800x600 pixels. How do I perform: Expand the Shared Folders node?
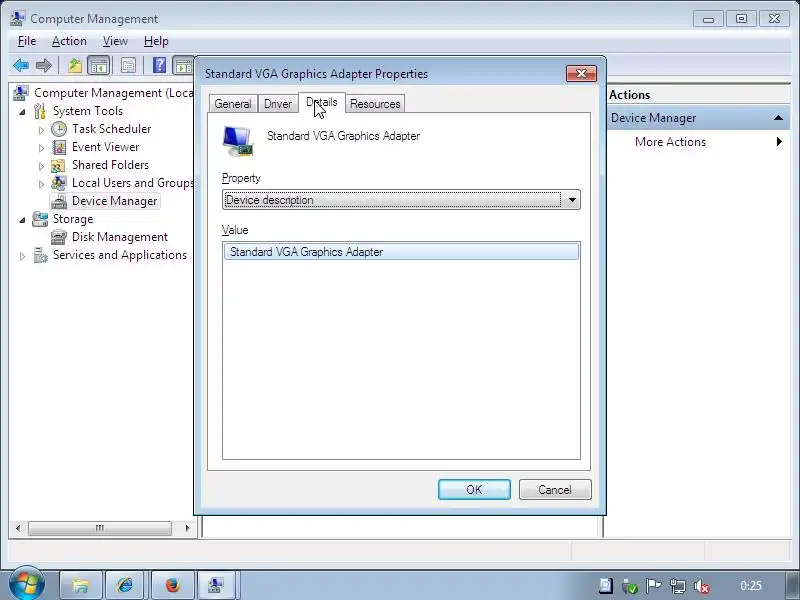click(x=41, y=166)
